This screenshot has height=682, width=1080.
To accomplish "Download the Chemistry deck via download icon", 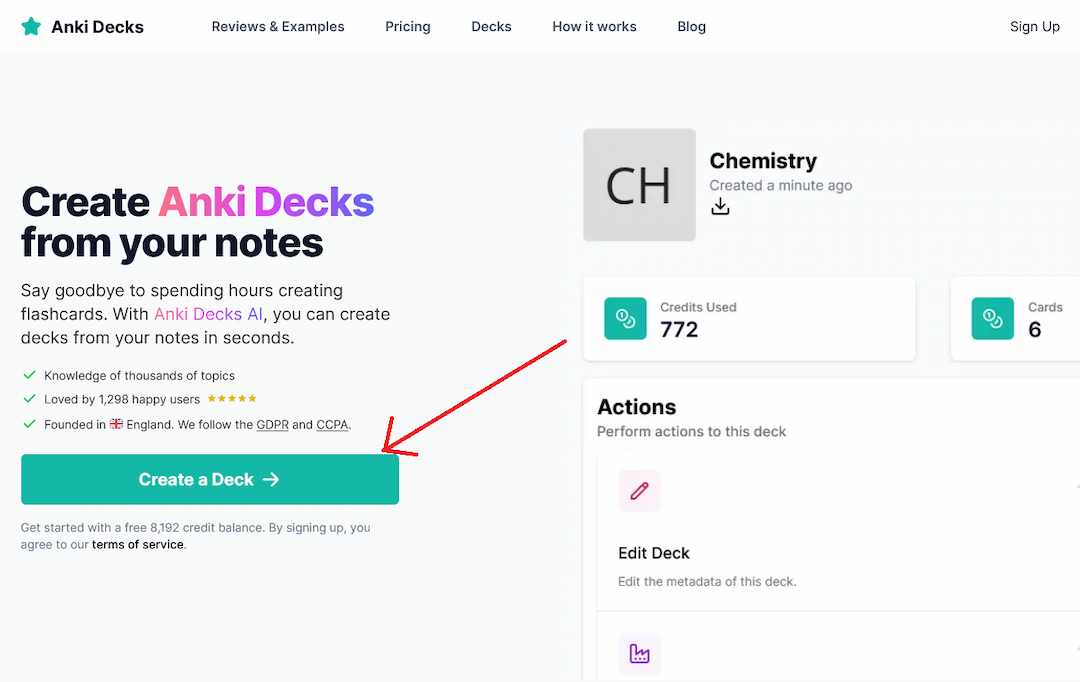I will pyautogui.click(x=720, y=206).
